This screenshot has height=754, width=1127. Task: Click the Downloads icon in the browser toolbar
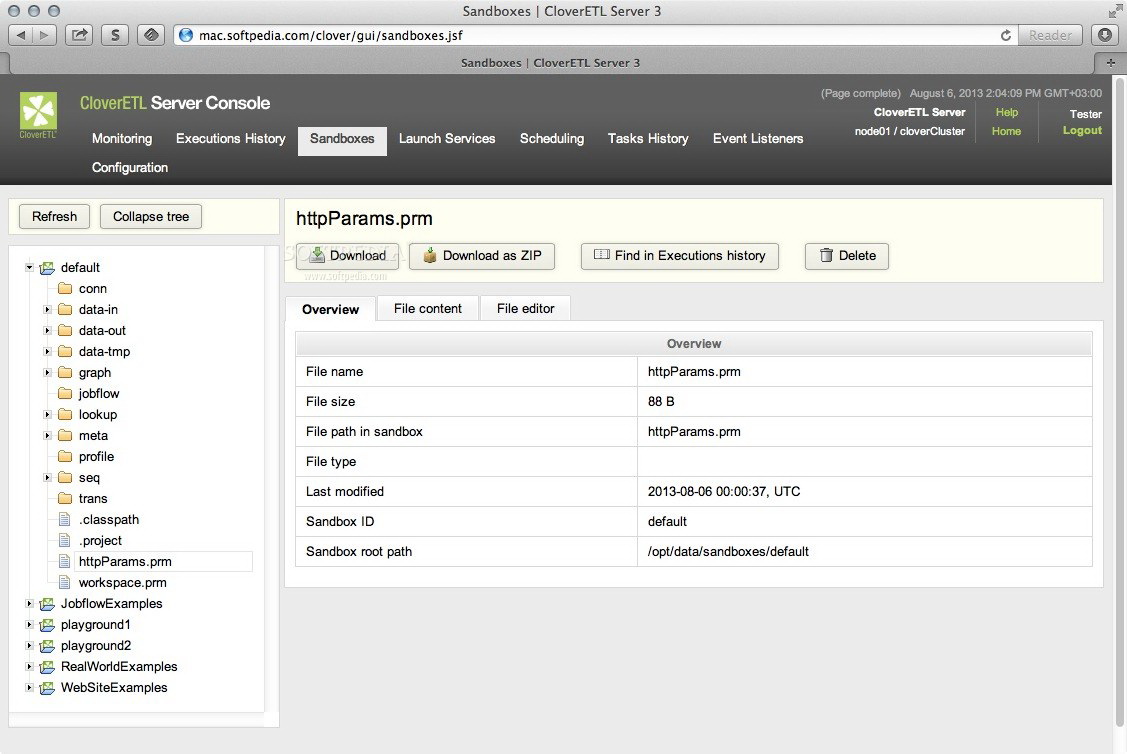coord(1105,35)
